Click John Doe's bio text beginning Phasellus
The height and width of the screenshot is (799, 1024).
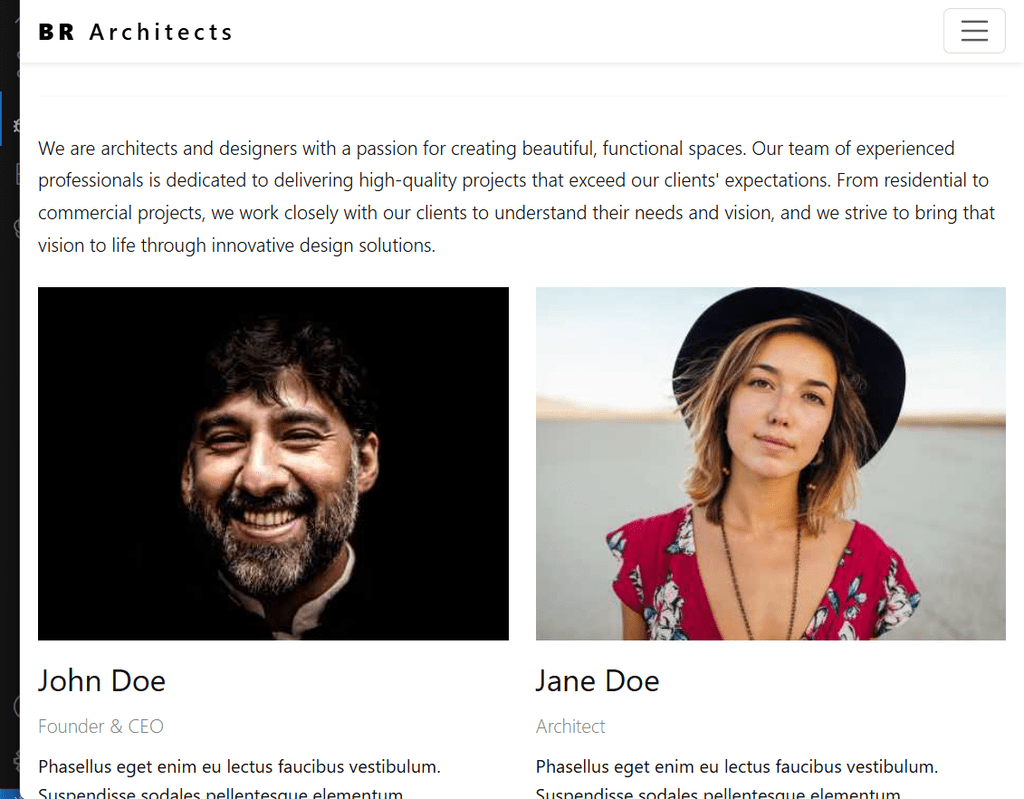coord(239,768)
